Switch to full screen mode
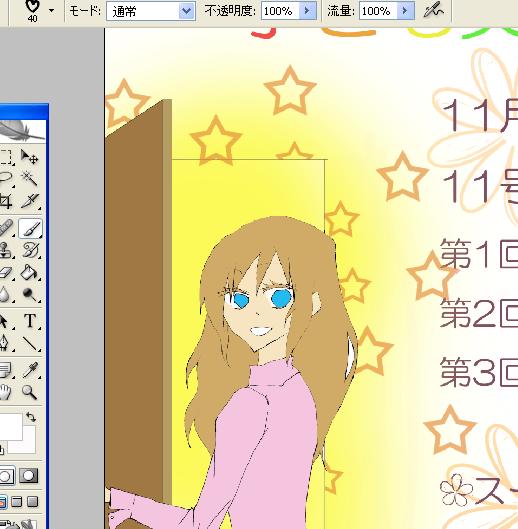The width and height of the screenshot is (518, 529). 32,502
